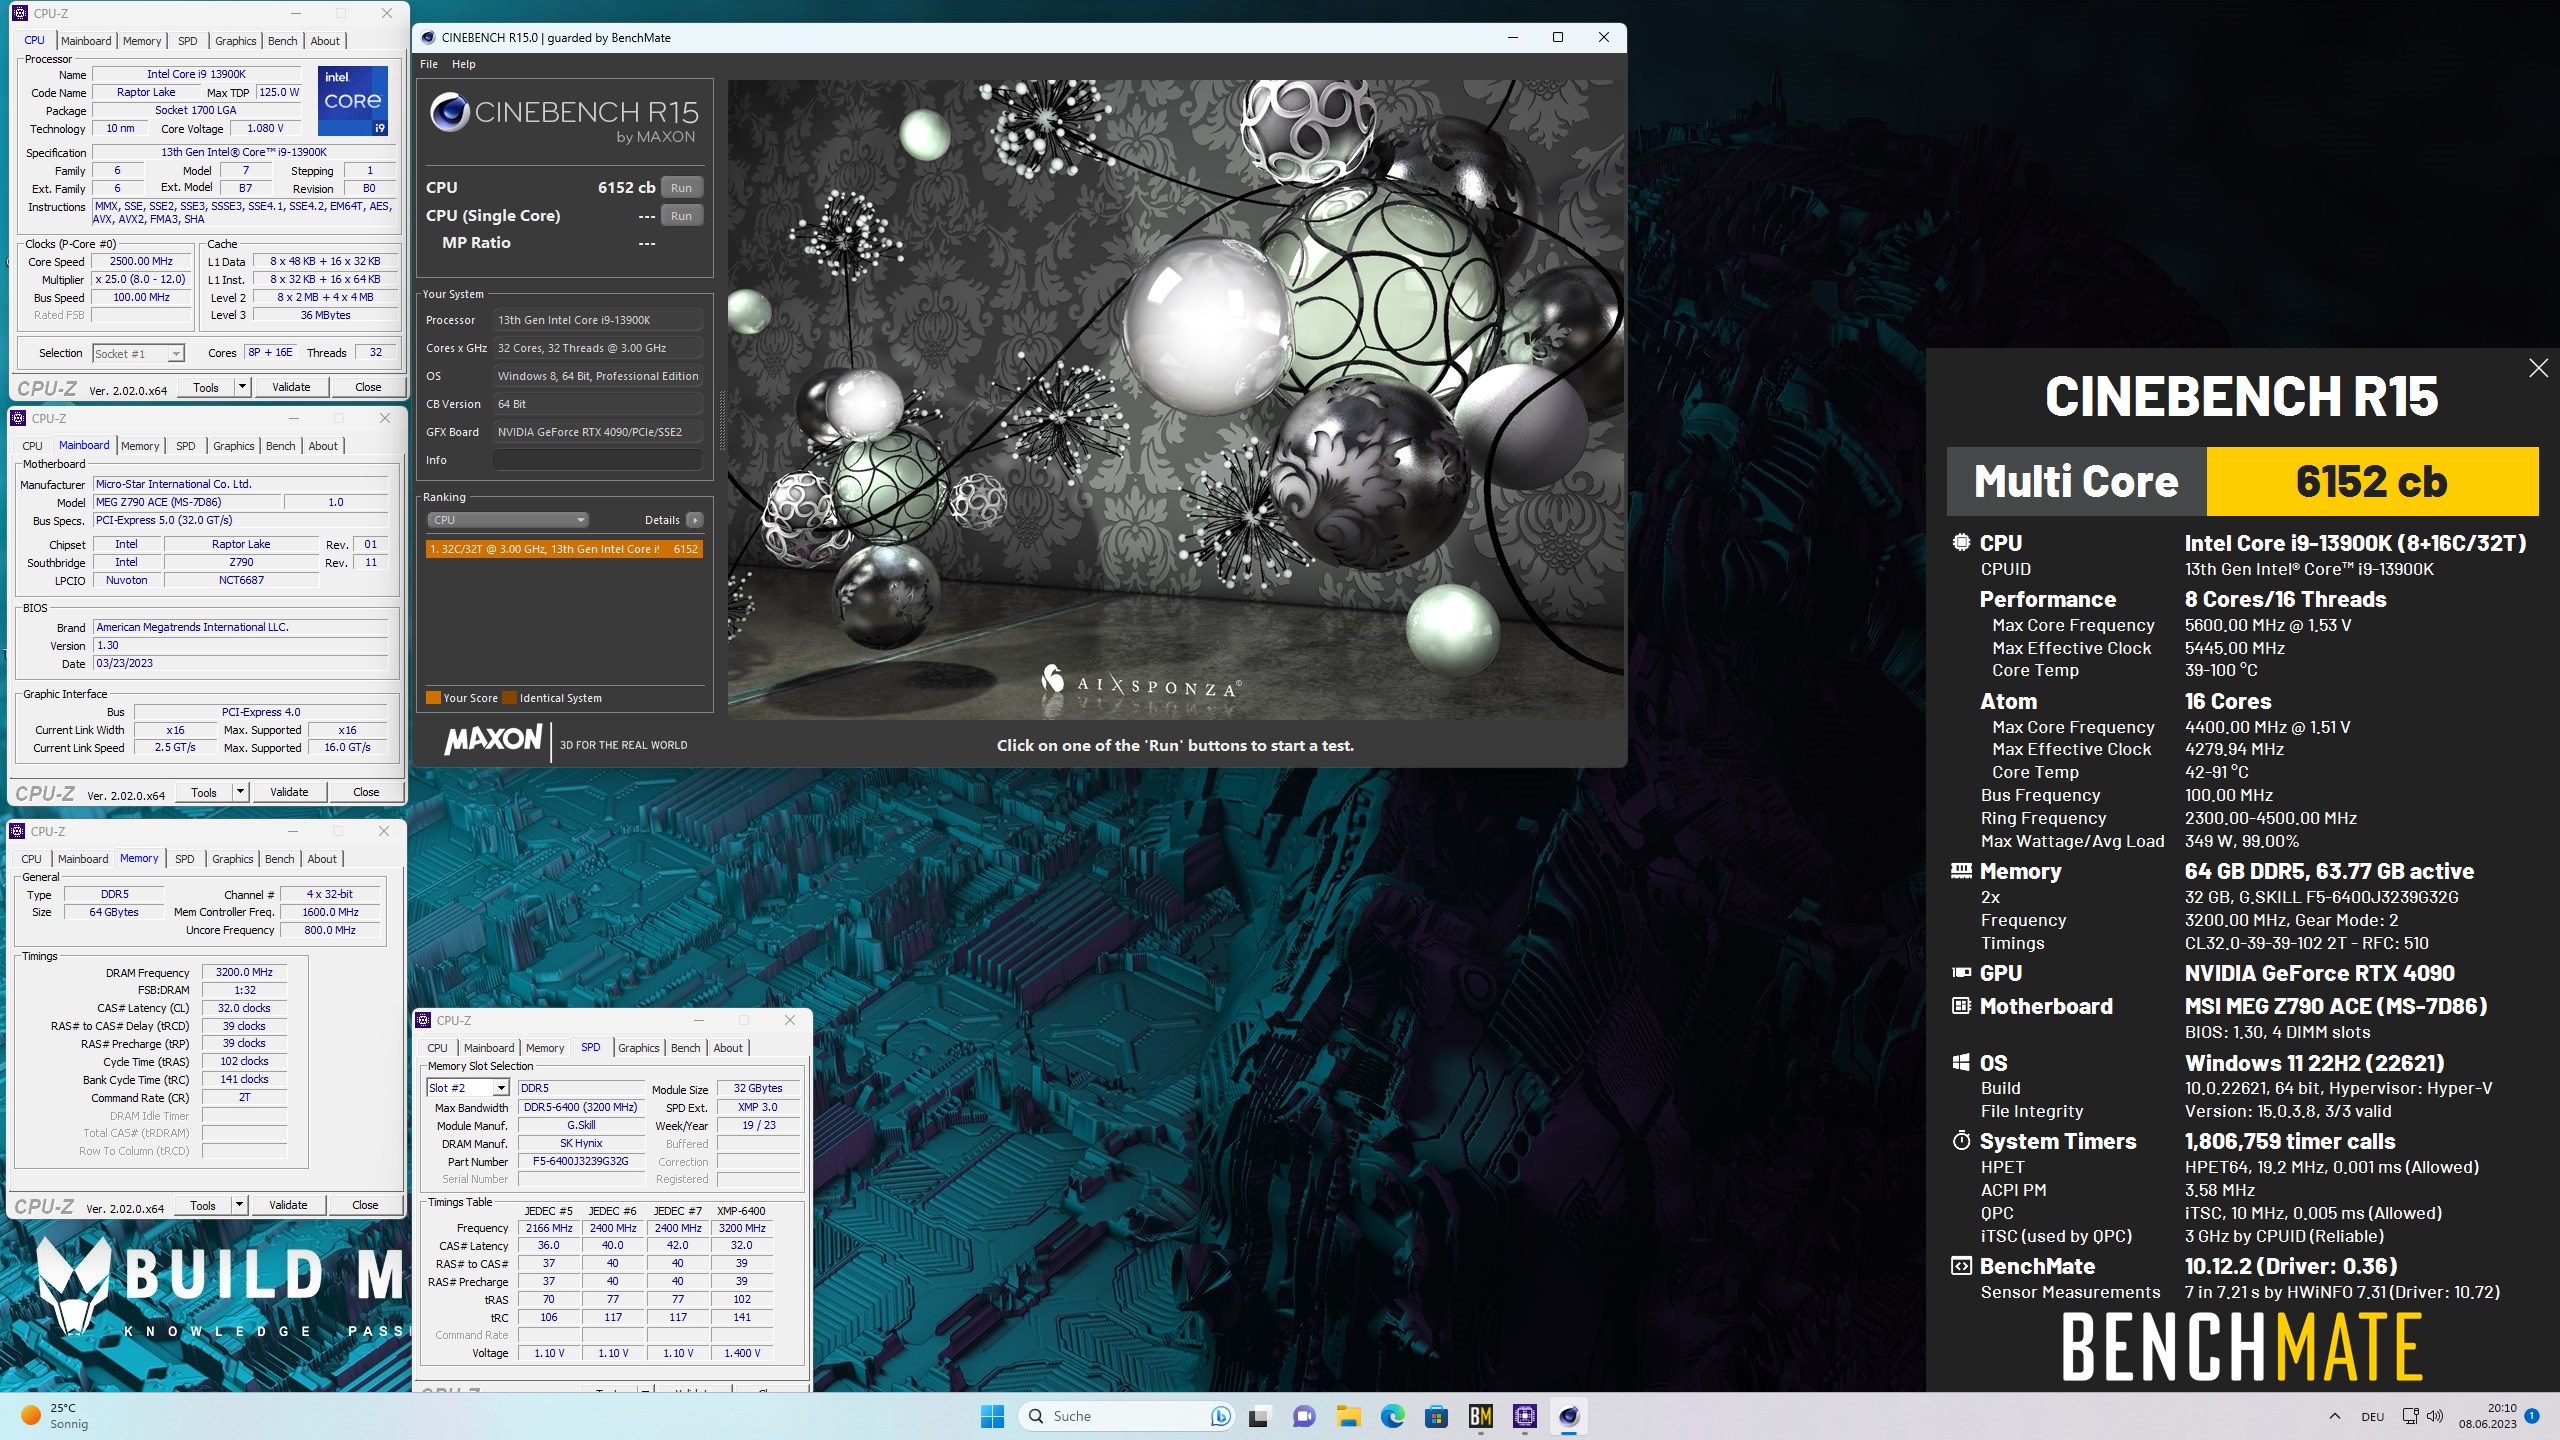Click the taskbar Suche search box
2560x1440 pixels.
point(1126,1416)
